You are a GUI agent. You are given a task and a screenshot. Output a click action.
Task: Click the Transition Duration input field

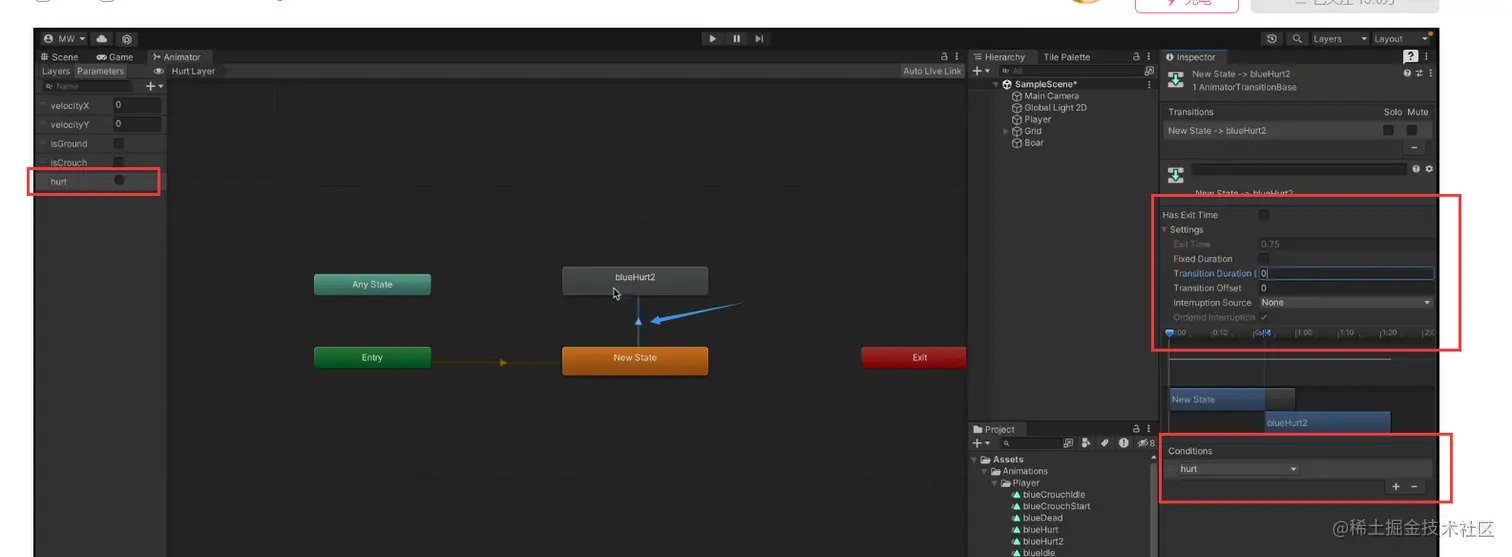coord(1346,273)
